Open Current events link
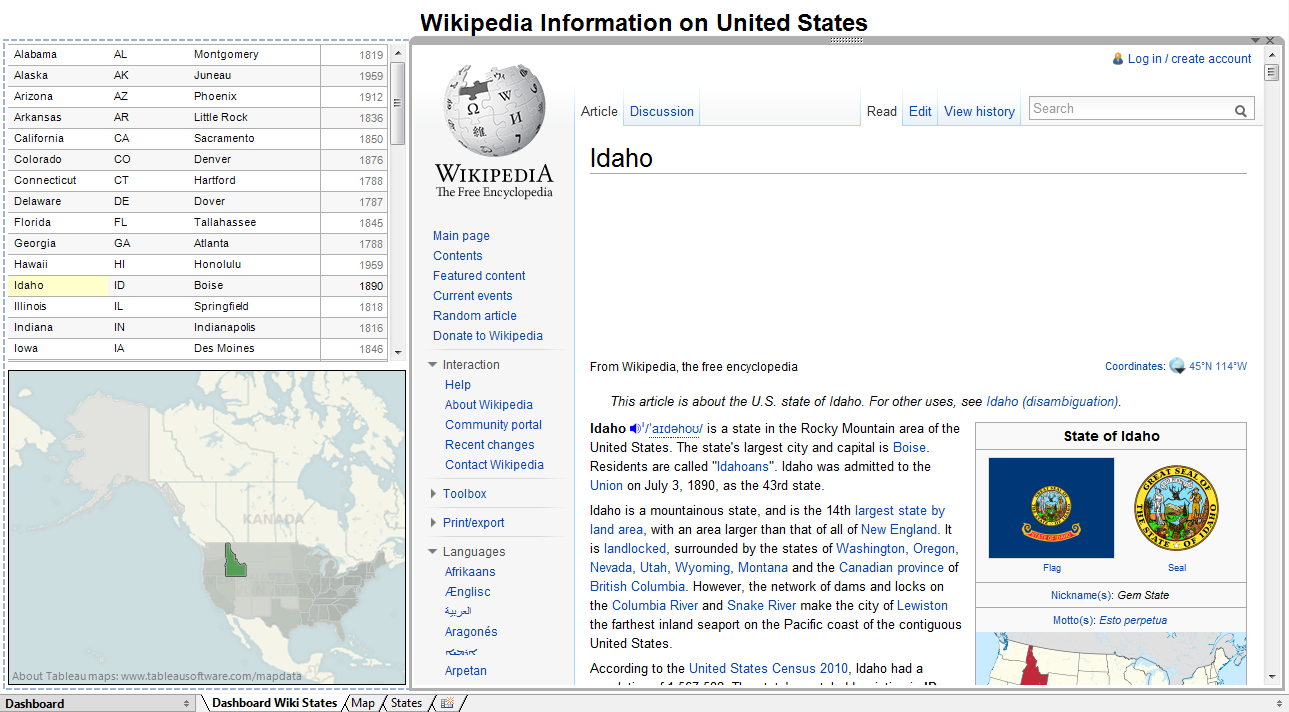Viewport: 1289px width, 712px height. pos(473,296)
